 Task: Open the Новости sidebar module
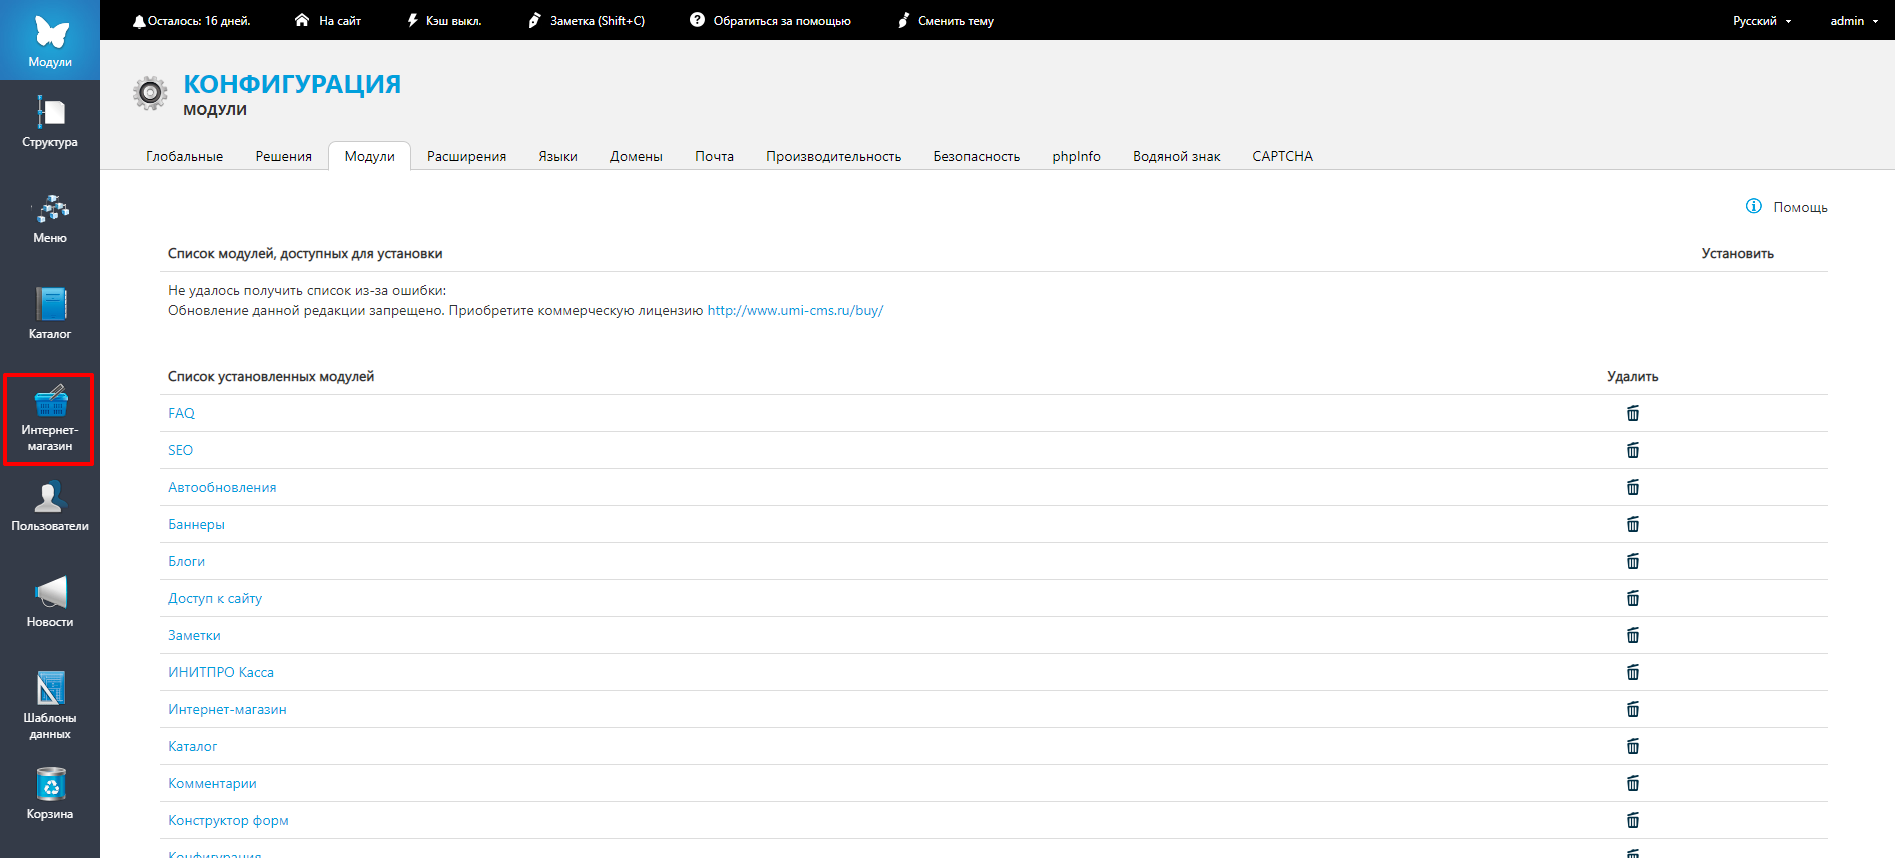50,602
